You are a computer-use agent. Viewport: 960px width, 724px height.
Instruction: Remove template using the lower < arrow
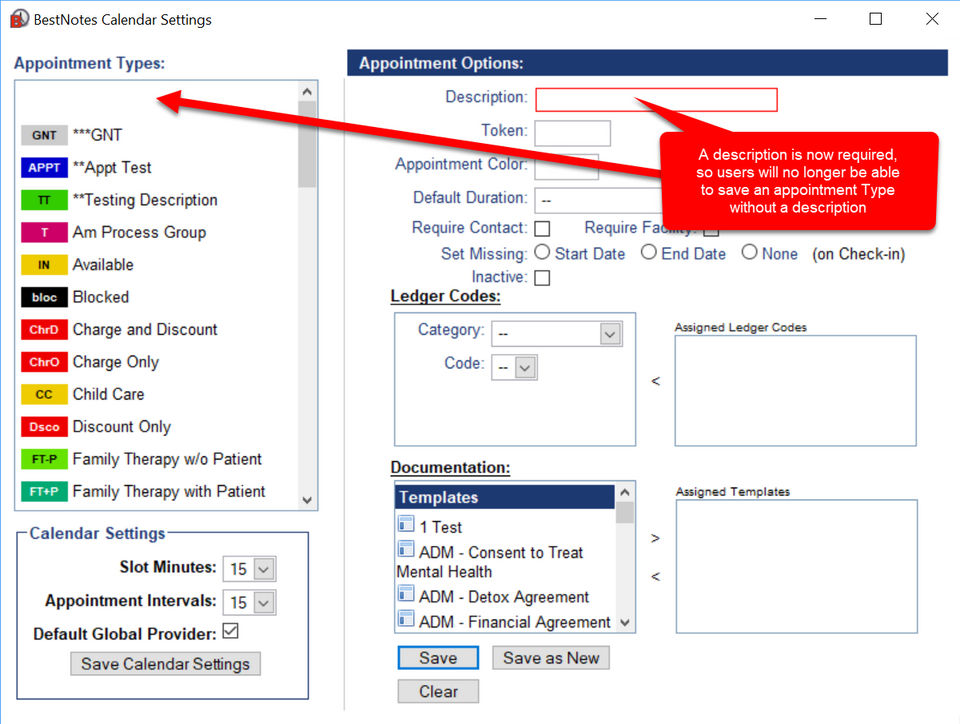tap(656, 577)
